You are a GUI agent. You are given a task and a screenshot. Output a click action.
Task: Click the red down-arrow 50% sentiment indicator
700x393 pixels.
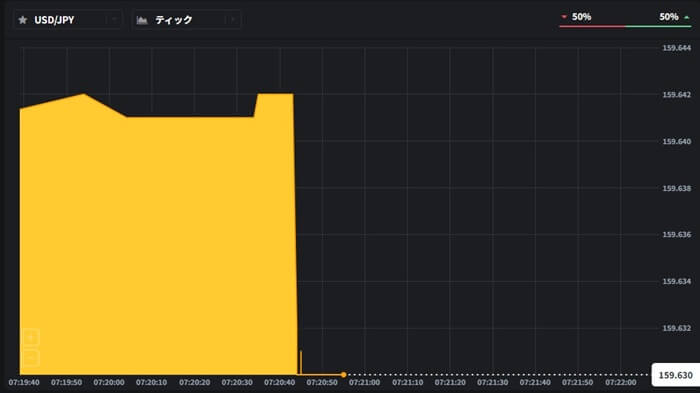click(x=576, y=17)
